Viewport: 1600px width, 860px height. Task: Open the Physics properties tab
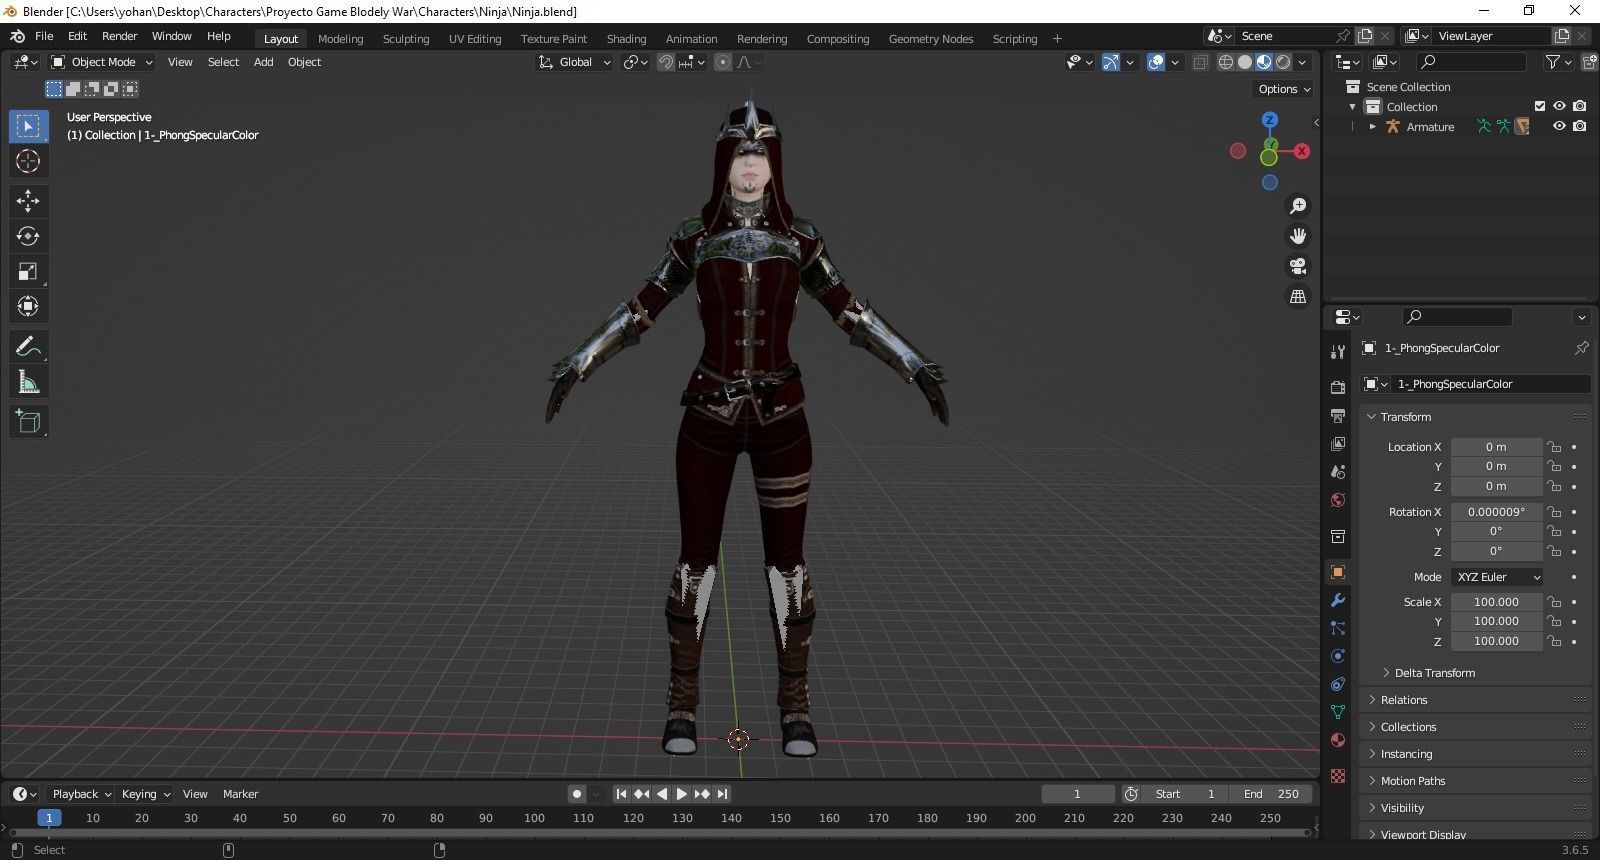pos(1338,656)
